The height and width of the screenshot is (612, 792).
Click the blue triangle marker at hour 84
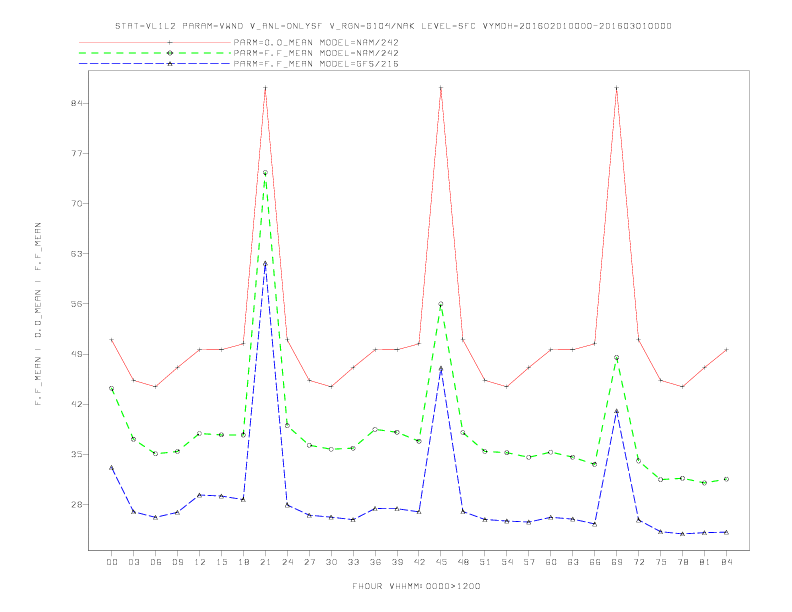coord(726,532)
